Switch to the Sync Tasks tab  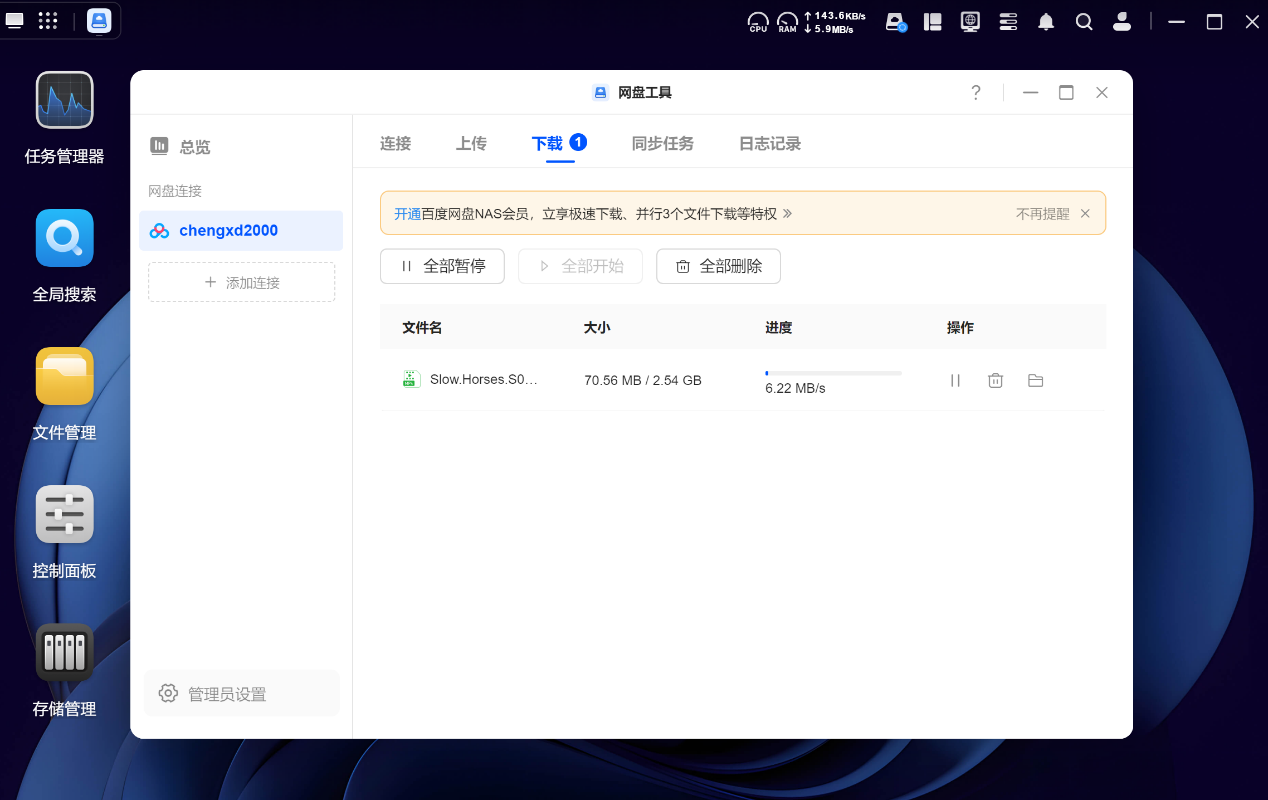tap(662, 143)
